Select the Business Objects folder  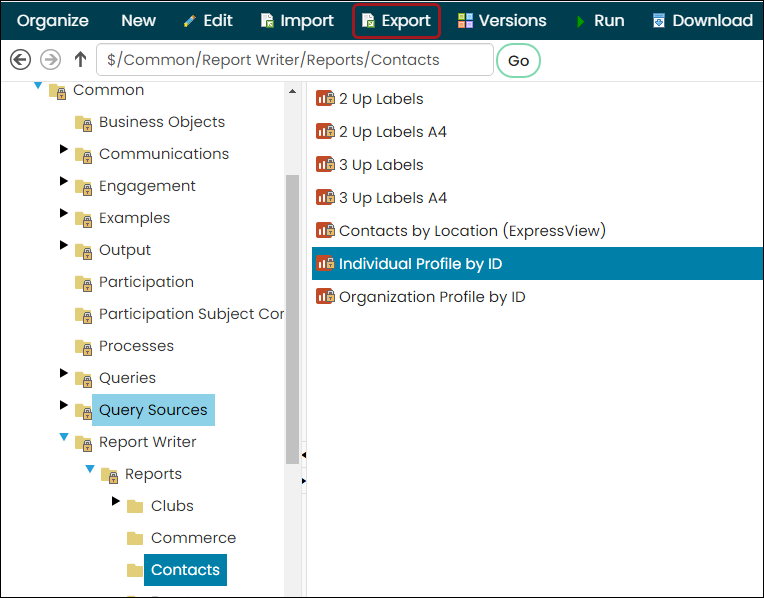pyautogui.click(x=162, y=122)
